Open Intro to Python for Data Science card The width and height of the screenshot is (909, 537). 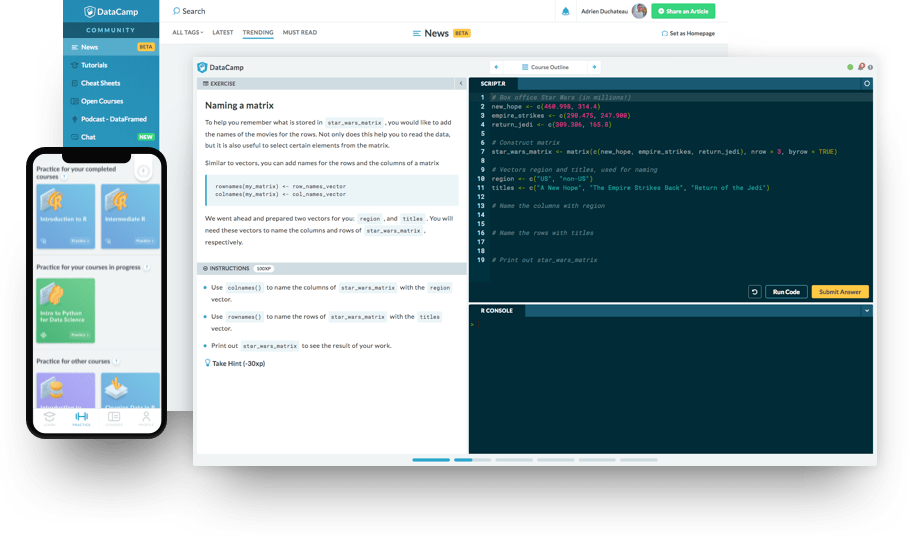pyautogui.click(x=66, y=310)
